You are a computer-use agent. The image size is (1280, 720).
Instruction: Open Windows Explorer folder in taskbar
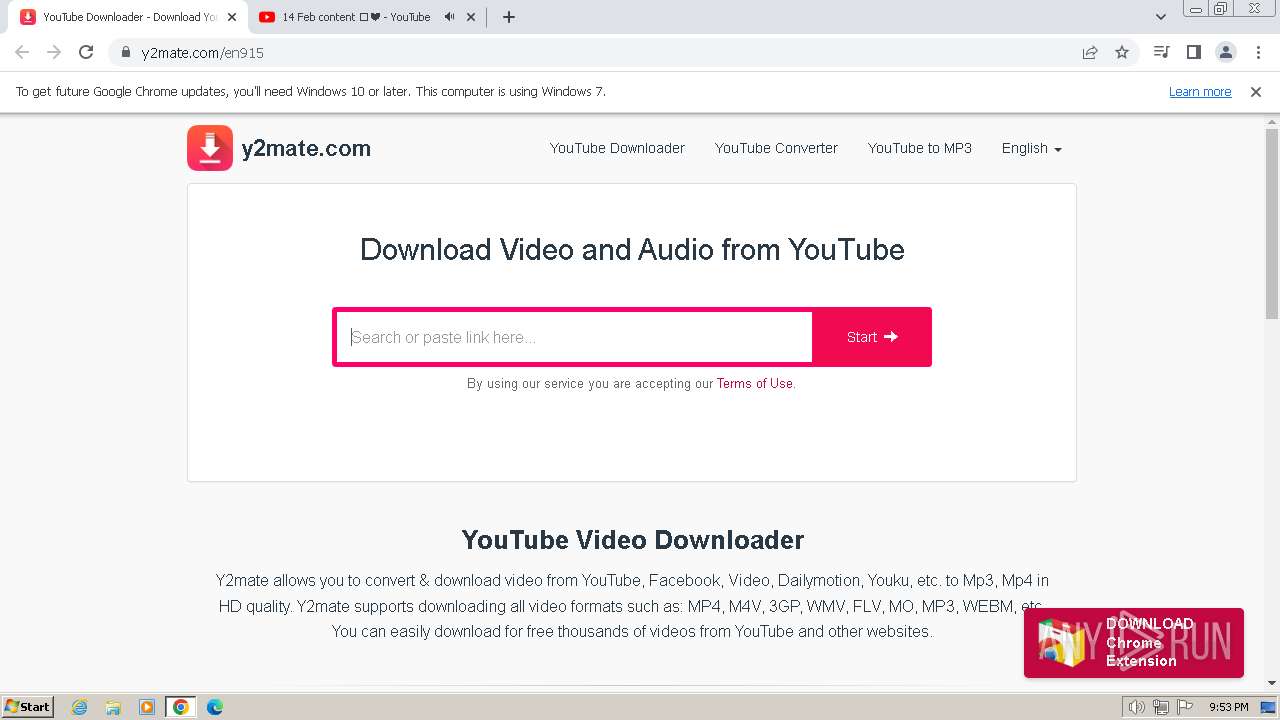click(113, 707)
